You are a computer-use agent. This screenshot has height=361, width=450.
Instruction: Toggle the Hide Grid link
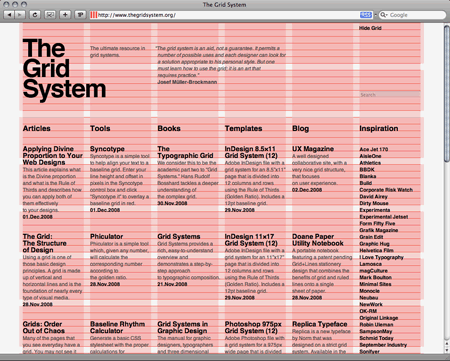pos(370,28)
